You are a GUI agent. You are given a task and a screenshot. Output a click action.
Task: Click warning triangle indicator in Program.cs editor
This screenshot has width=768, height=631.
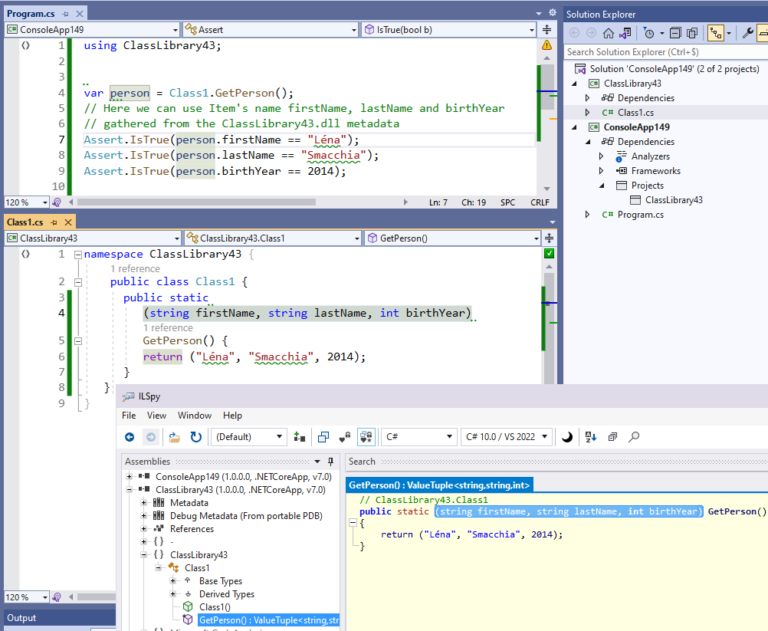pos(547,46)
